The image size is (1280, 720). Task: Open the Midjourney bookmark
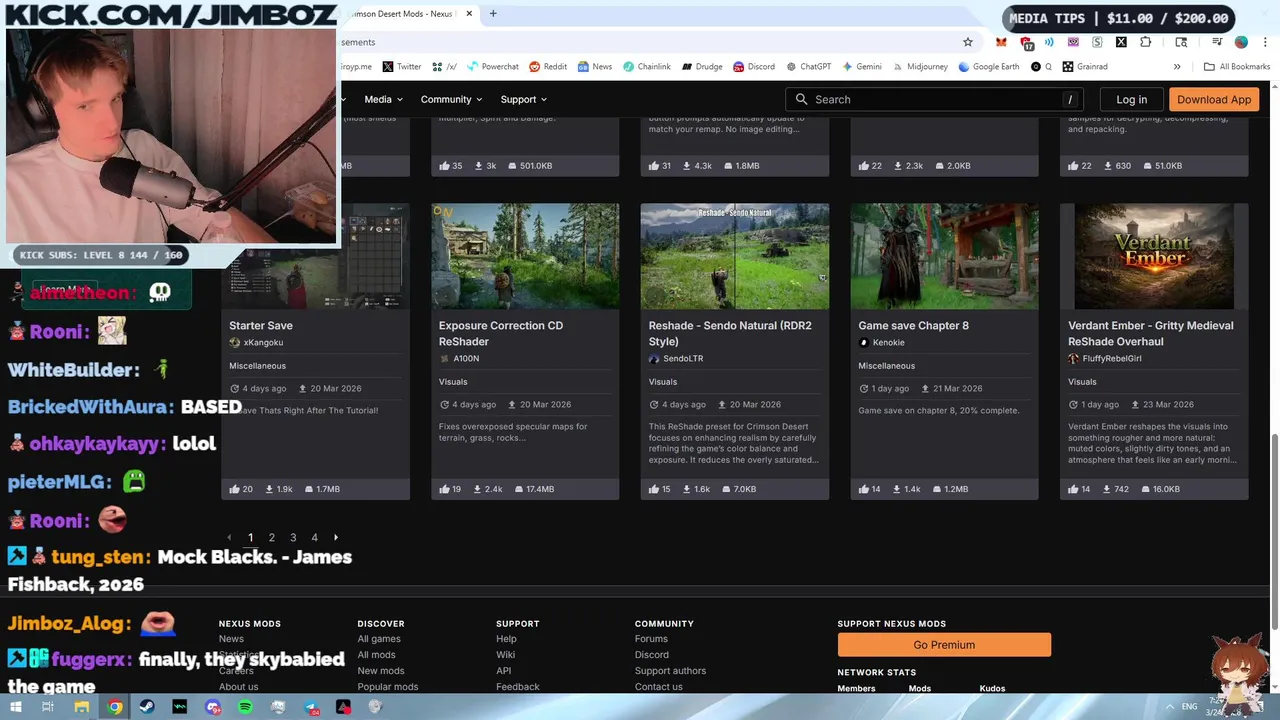(x=920, y=67)
